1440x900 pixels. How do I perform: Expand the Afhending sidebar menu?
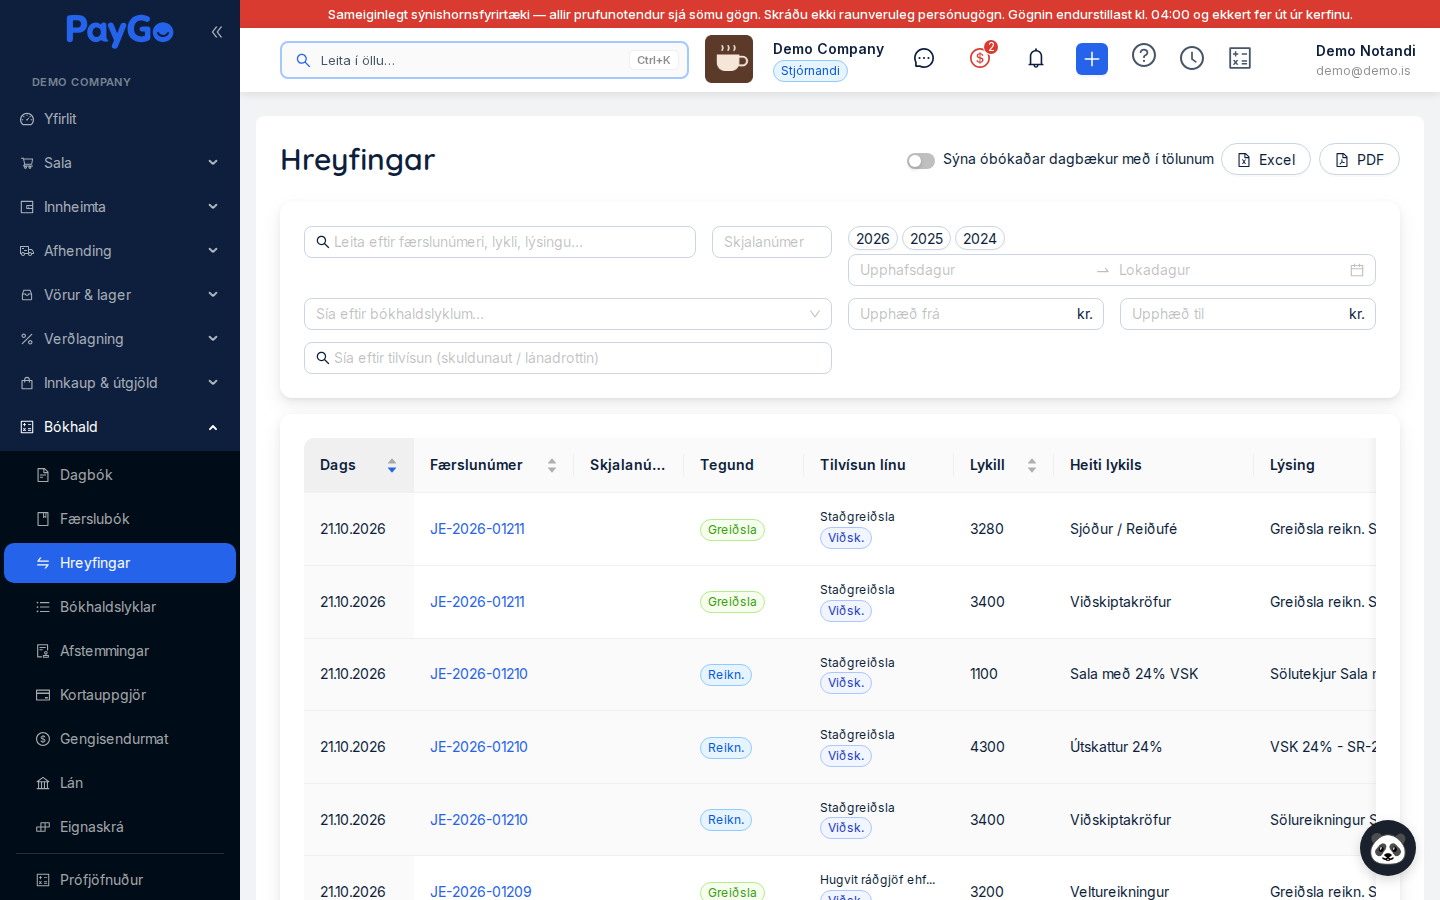[120, 251]
